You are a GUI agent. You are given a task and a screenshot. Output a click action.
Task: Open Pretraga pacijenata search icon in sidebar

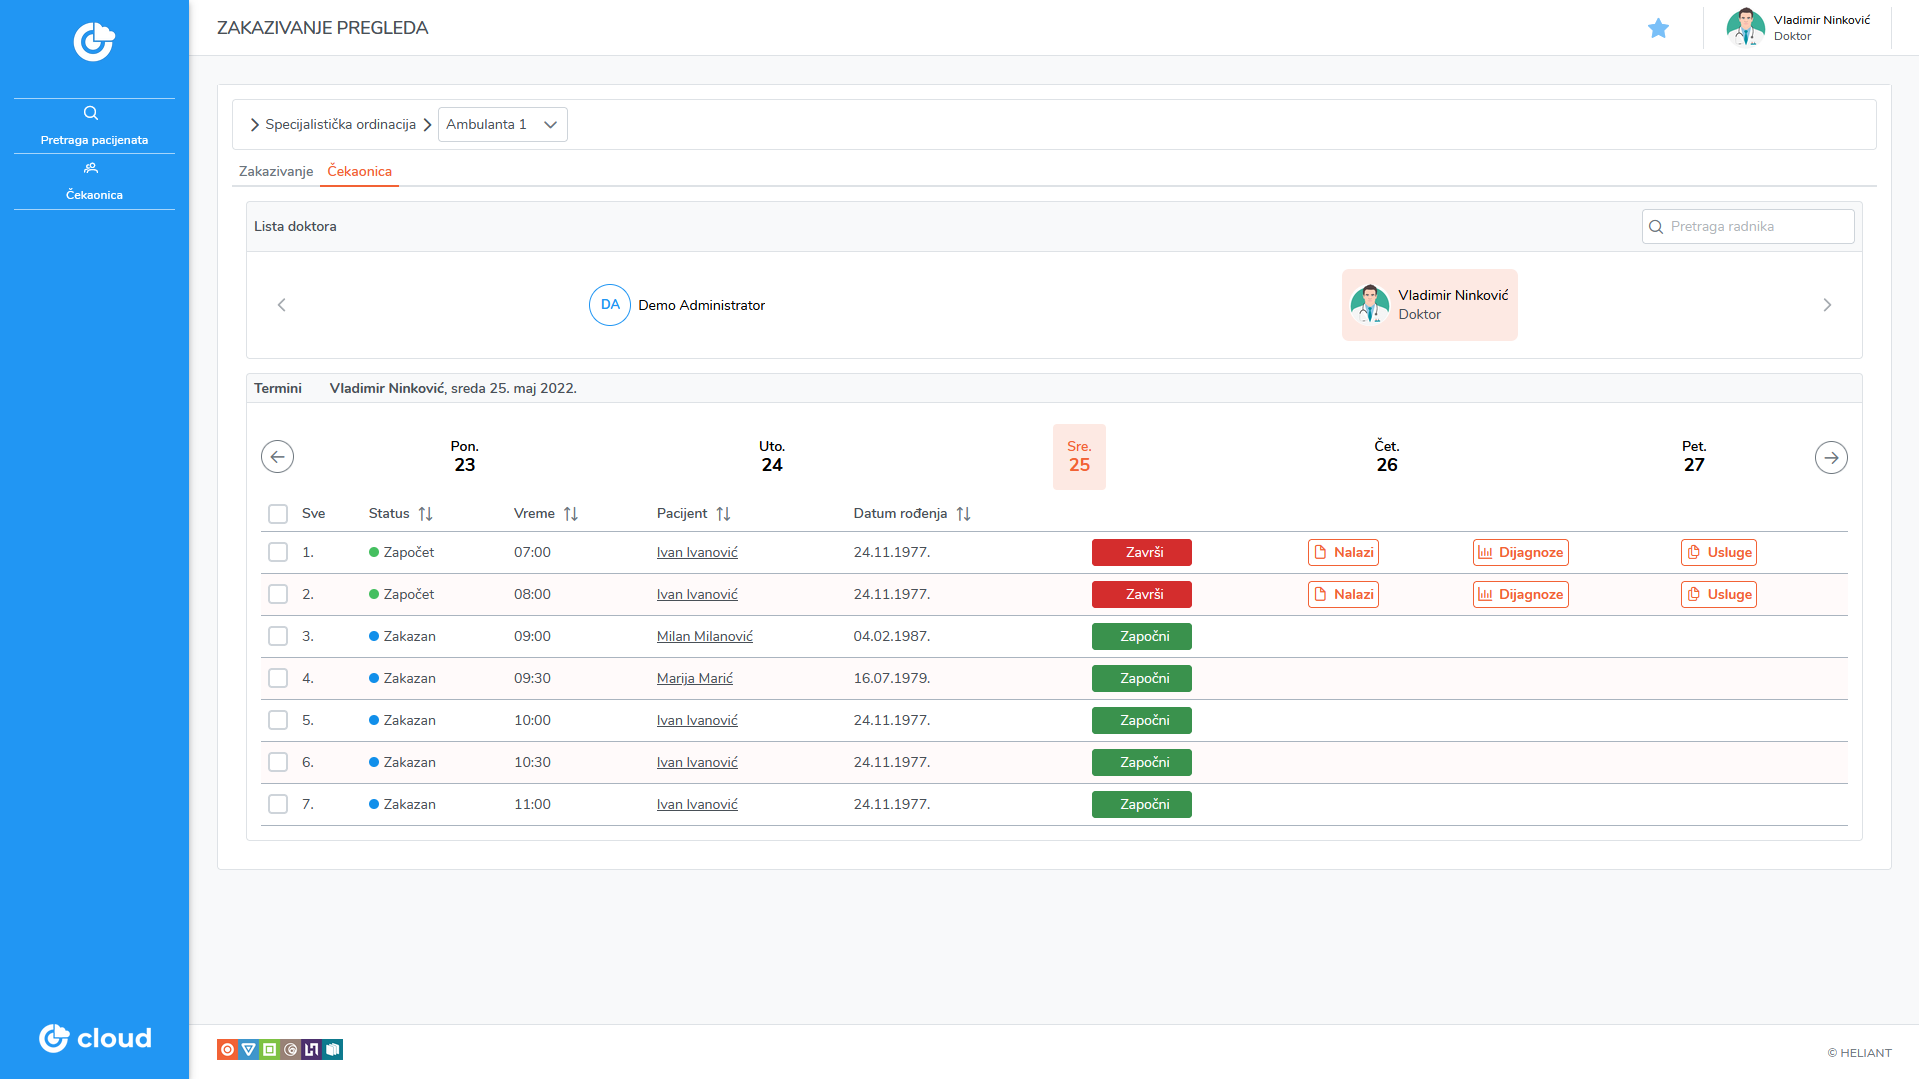pyautogui.click(x=91, y=113)
